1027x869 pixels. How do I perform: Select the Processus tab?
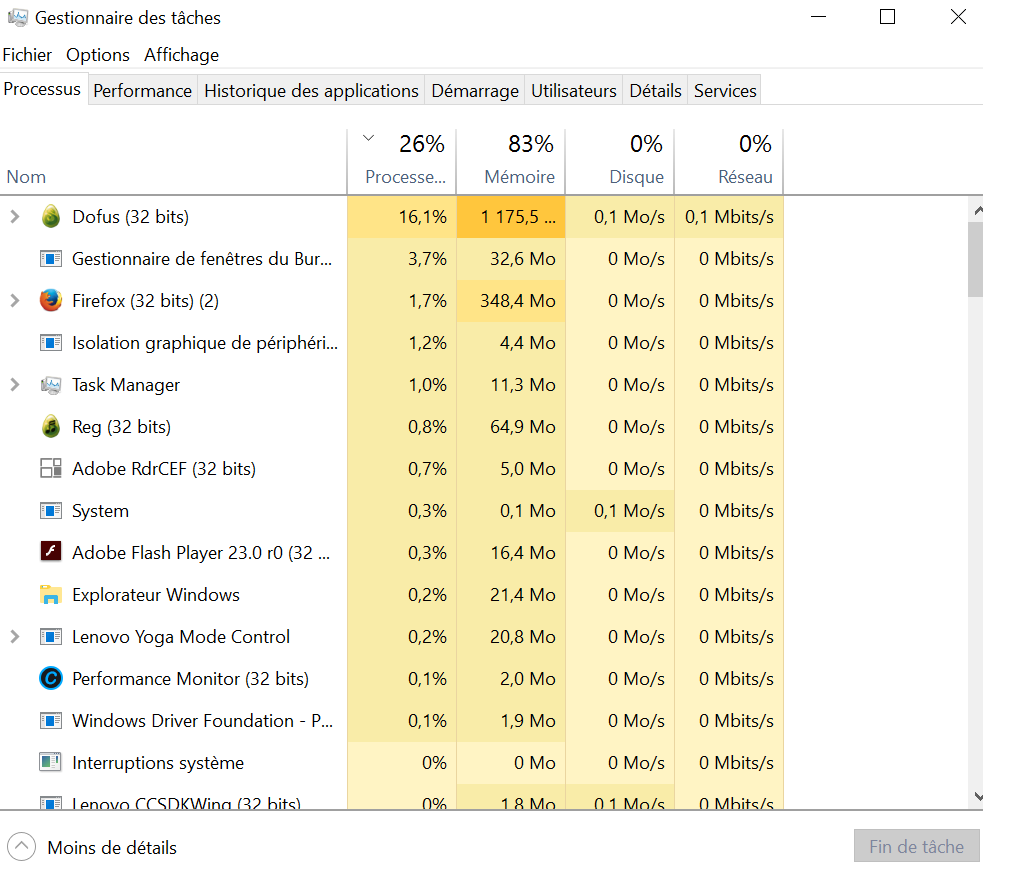pos(43,89)
